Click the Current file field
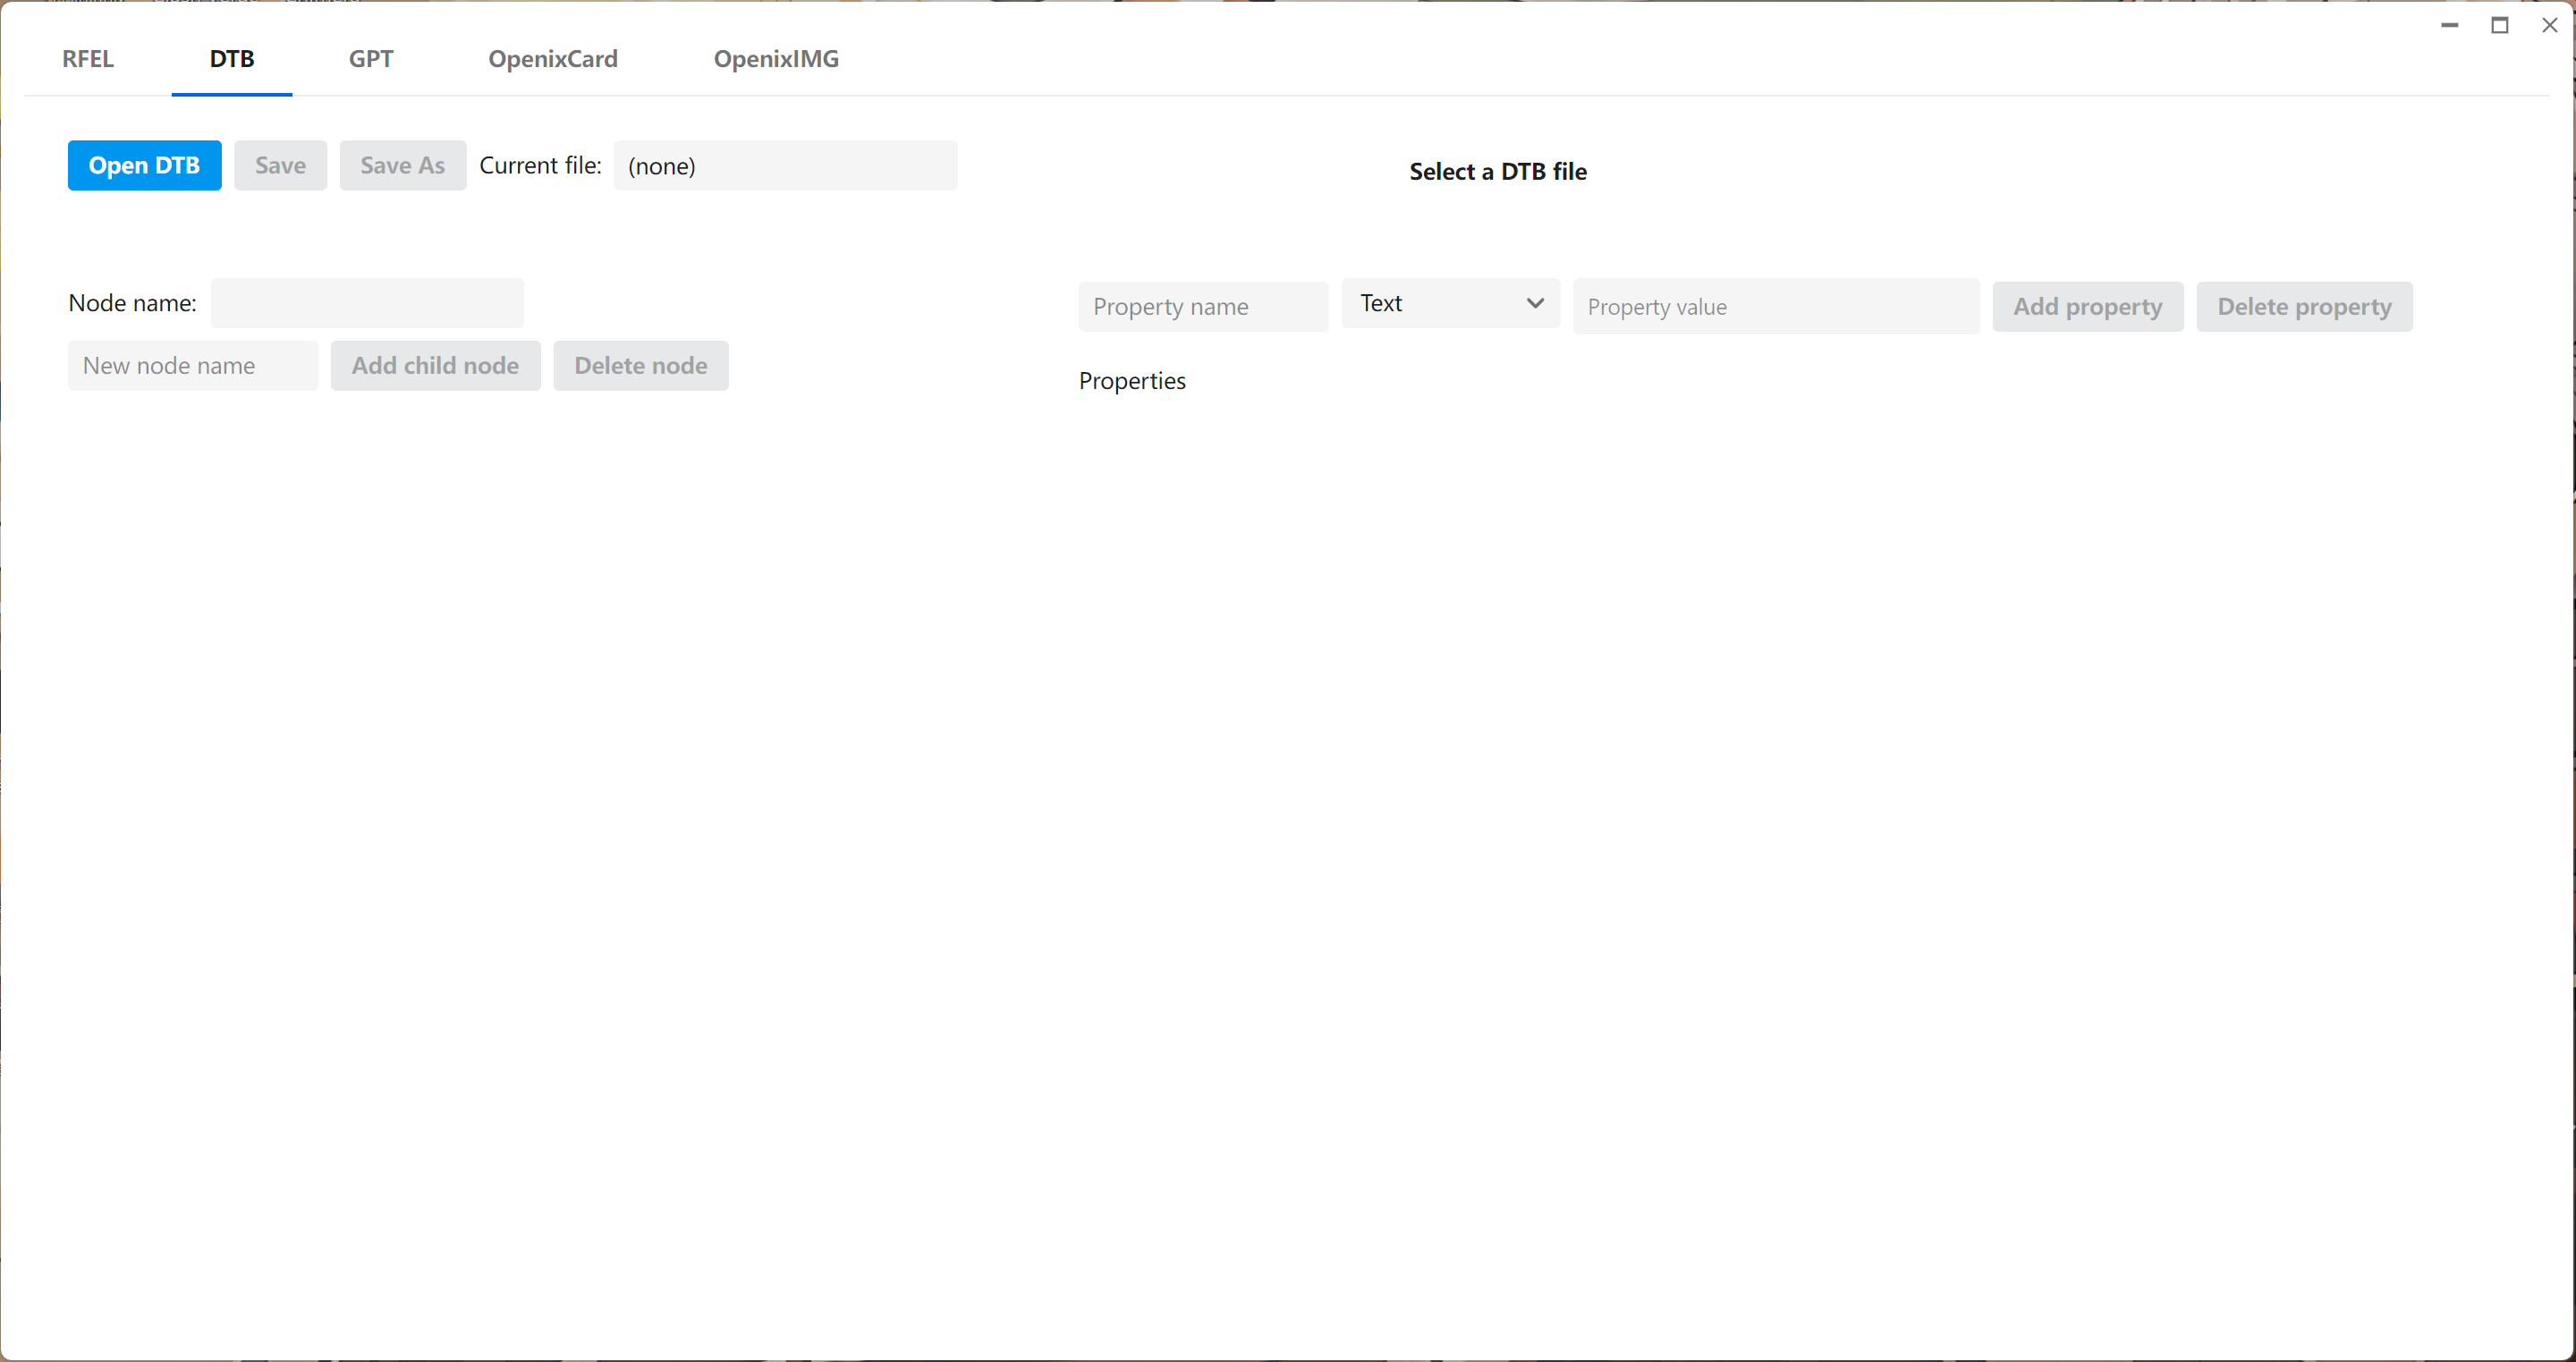 pos(785,165)
